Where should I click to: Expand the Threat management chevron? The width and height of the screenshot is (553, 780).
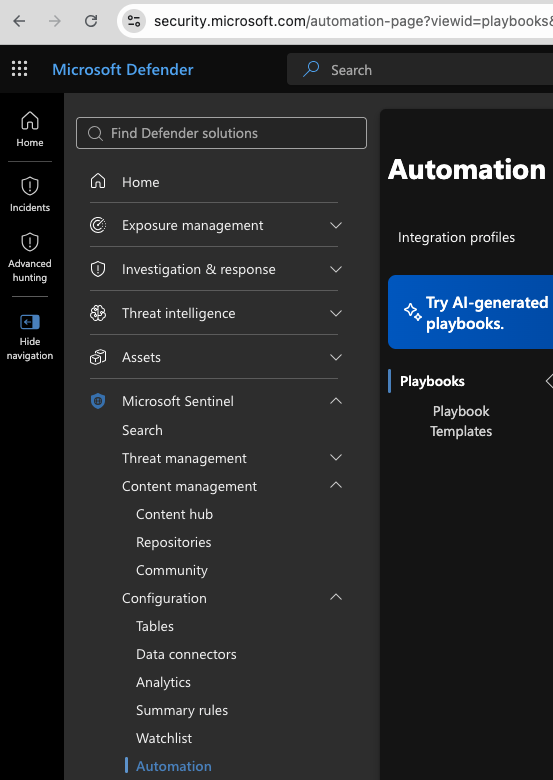[x=336, y=458]
